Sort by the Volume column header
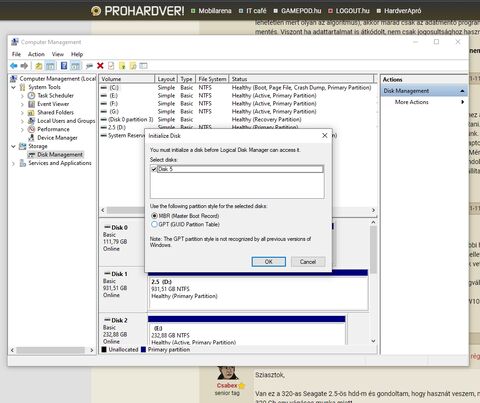This screenshot has width=480, height=403. 127,79
